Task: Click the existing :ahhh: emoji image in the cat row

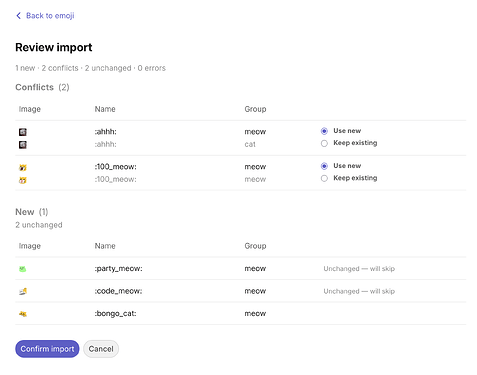Action: (23, 145)
